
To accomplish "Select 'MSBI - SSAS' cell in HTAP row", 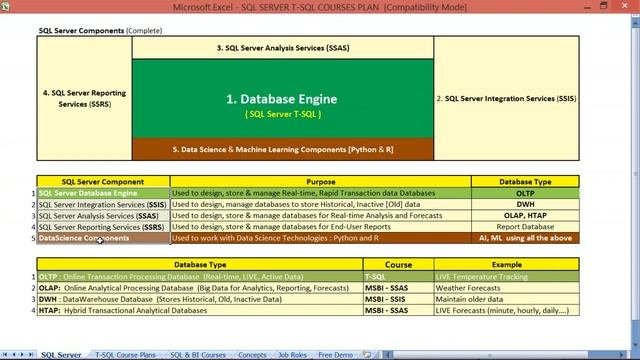I will [x=398, y=311].
